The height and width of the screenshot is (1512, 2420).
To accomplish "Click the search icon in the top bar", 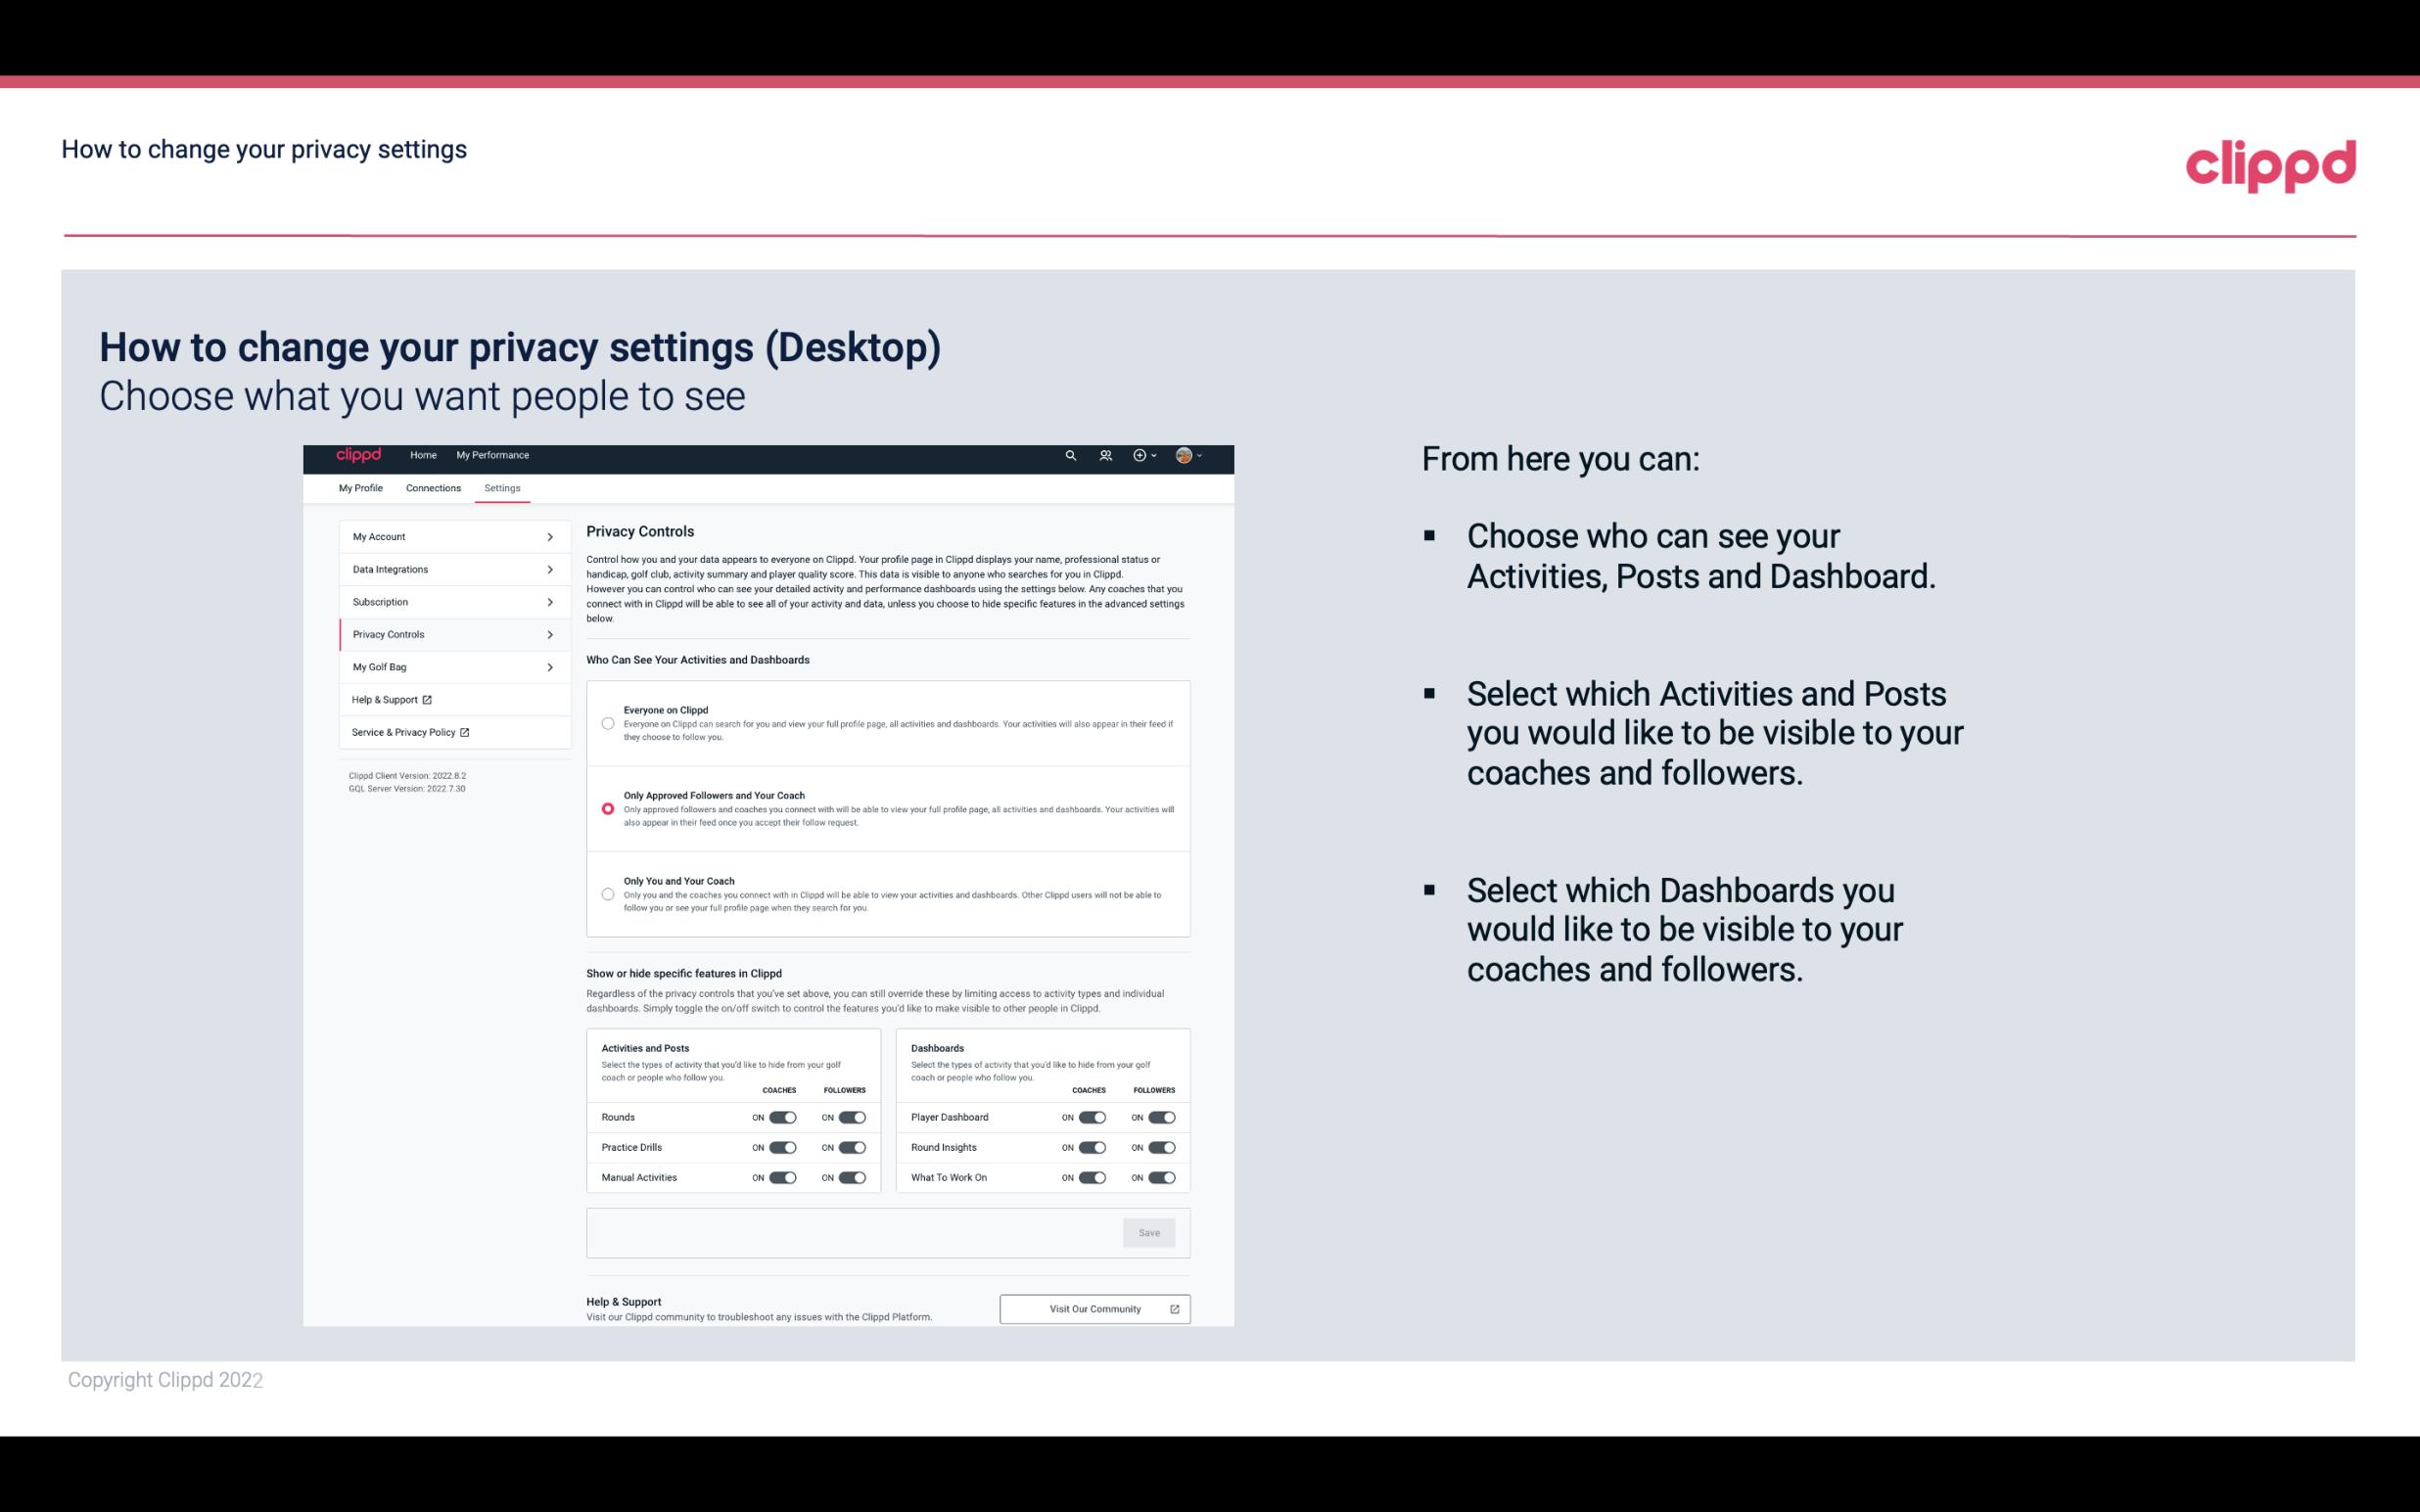I will click(1070, 456).
